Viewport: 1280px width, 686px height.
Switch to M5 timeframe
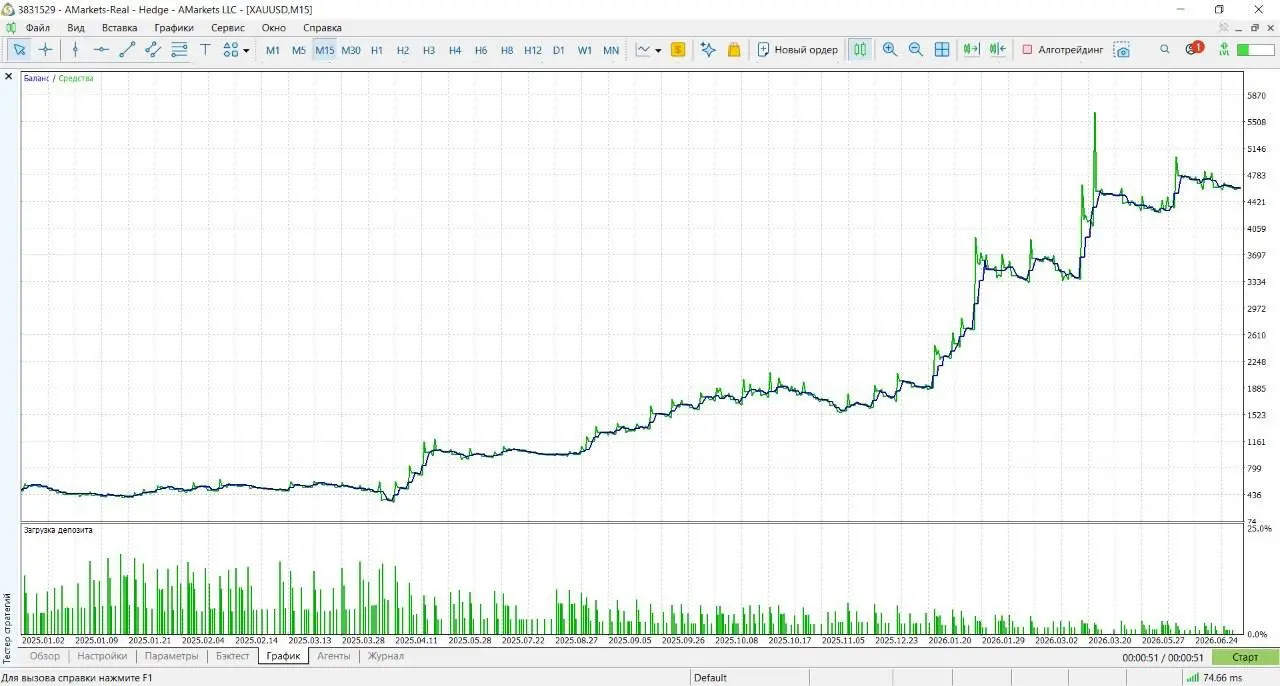pyautogui.click(x=299, y=50)
